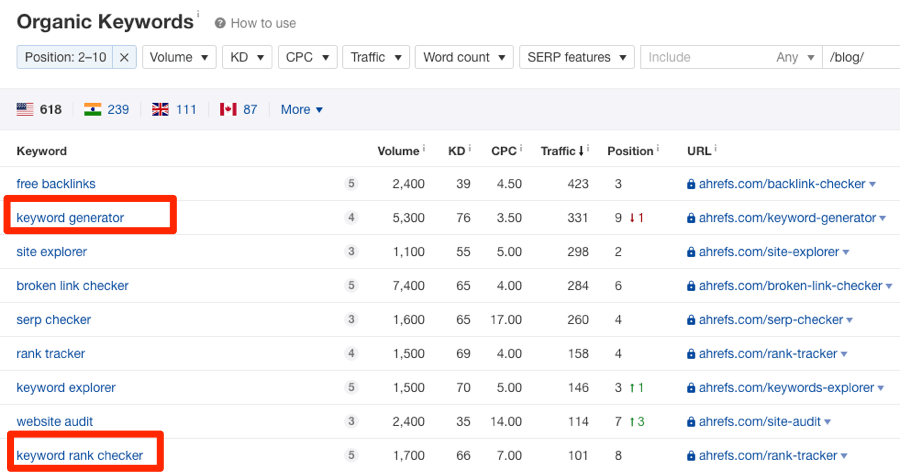Click the word count badge for website audit
900x472 pixels.
pyautogui.click(x=351, y=421)
